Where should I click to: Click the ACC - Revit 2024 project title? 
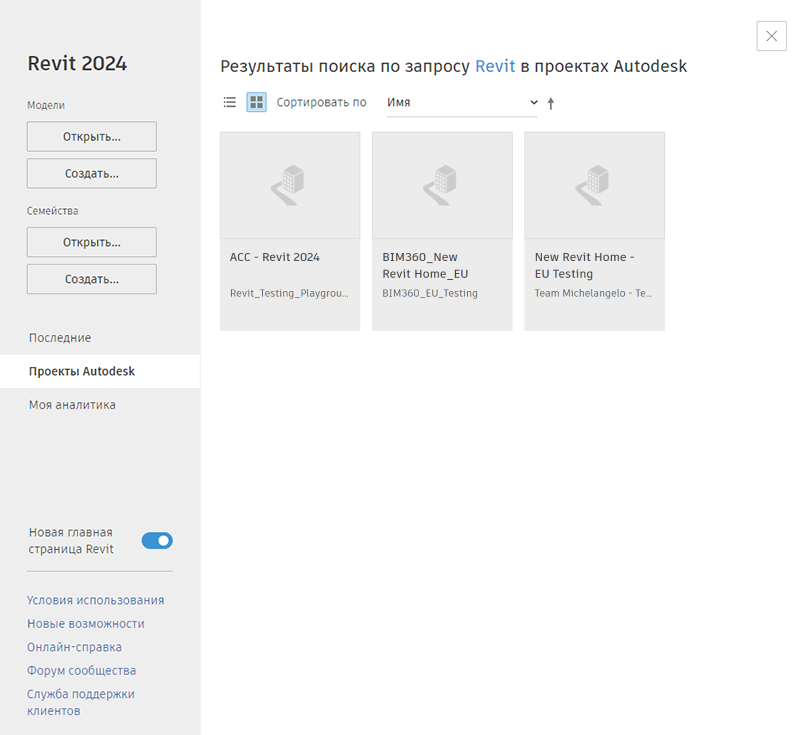point(274,257)
